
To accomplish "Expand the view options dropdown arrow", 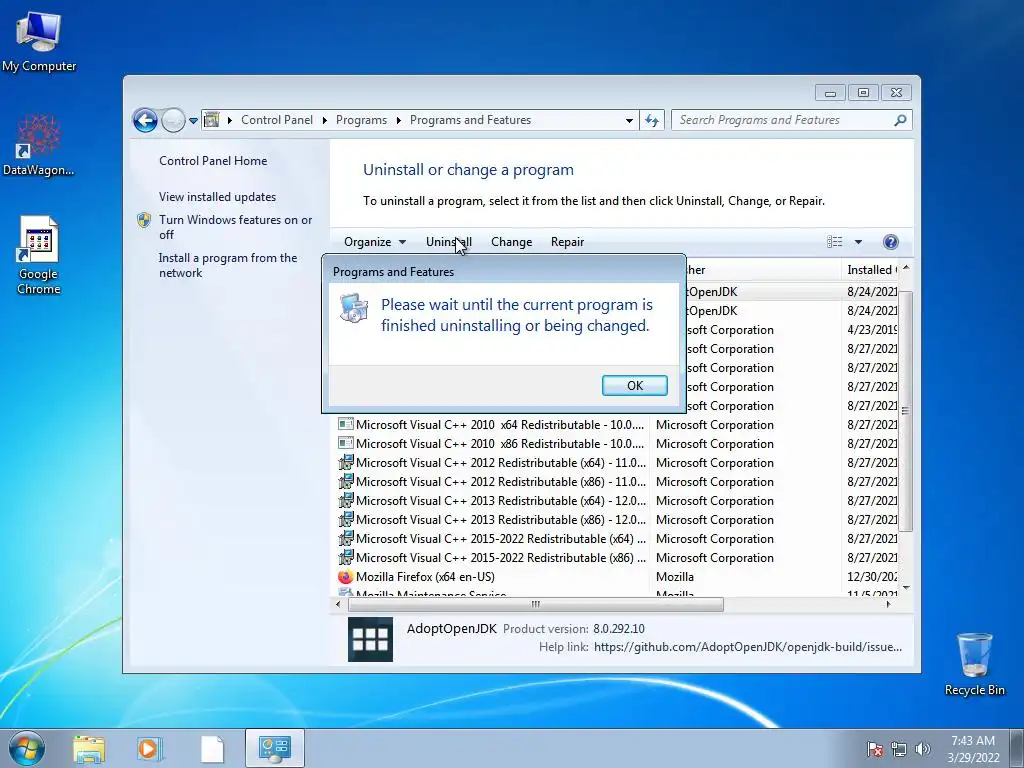I will tap(858, 242).
